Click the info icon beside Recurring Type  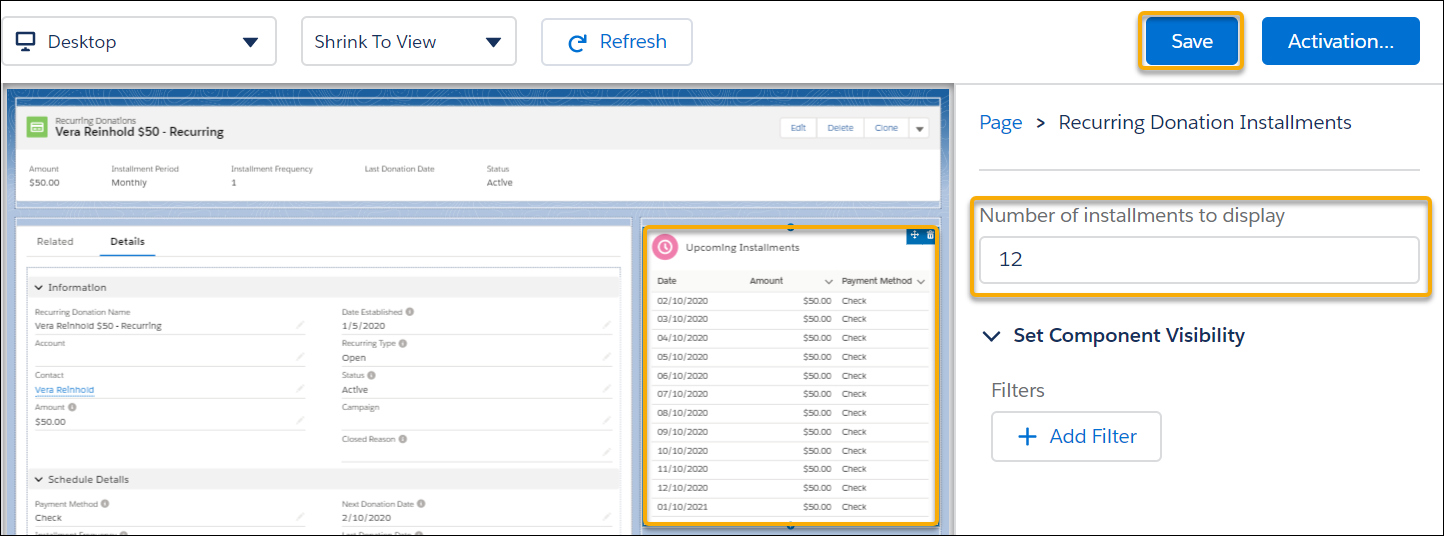pyautogui.click(x=403, y=343)
